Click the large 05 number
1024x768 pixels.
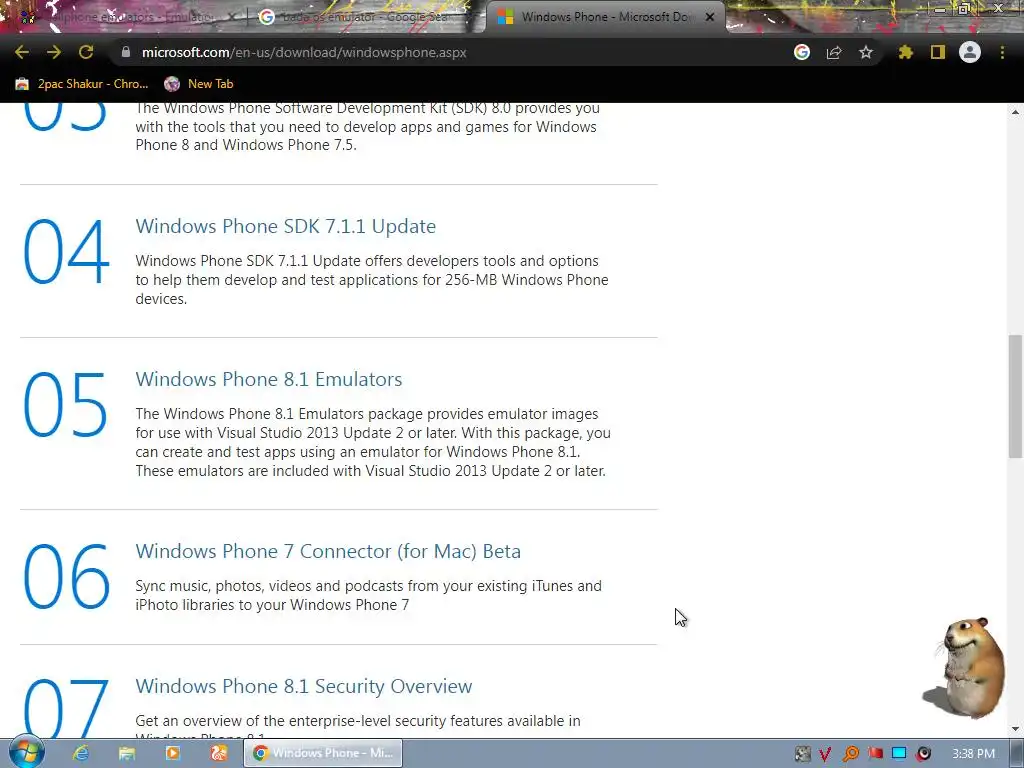pyautogui.click(x=65, y=404)
